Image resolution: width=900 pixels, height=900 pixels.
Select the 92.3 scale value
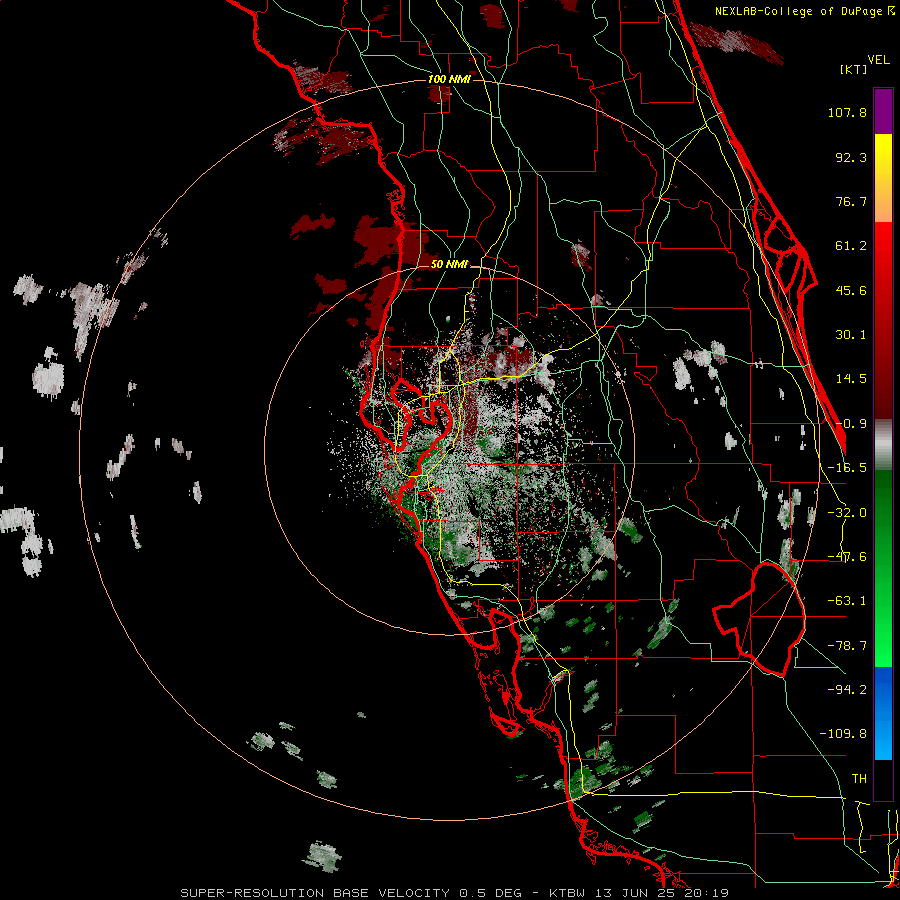[851, 157]
